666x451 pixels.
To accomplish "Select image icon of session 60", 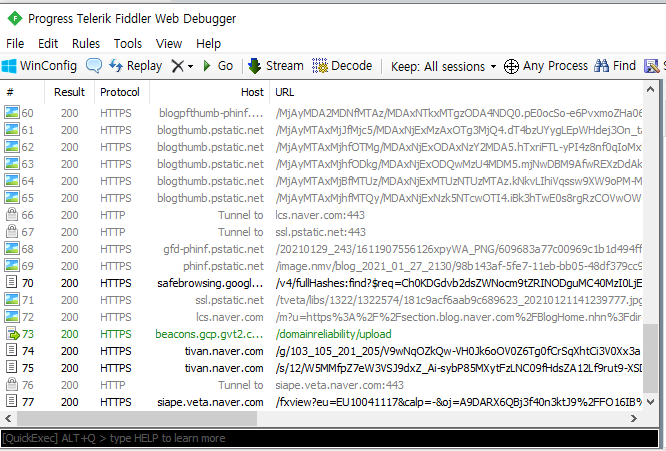I will [12, 112].
